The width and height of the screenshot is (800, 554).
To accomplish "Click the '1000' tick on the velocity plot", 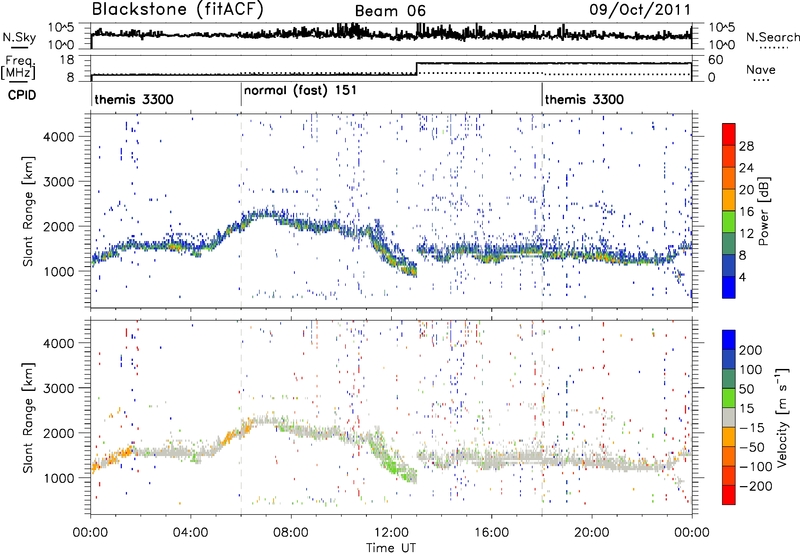I will [58, 478].
